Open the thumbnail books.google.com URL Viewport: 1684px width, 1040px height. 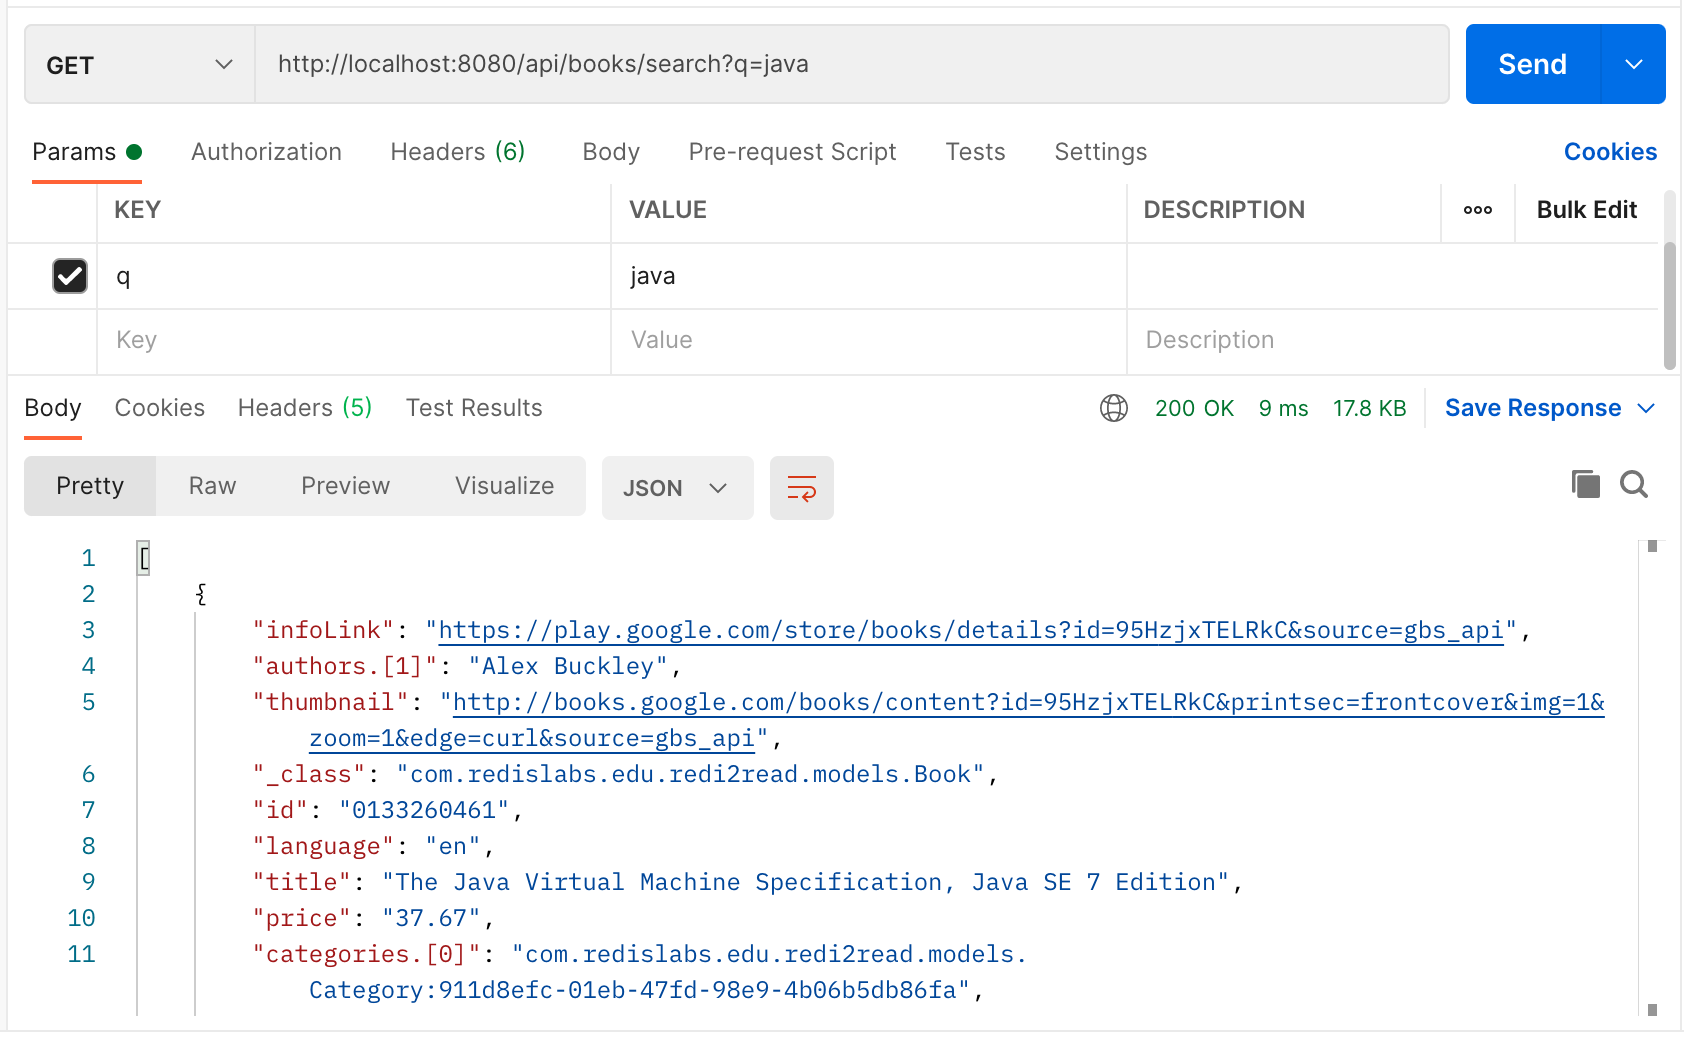click(1028, 702)
